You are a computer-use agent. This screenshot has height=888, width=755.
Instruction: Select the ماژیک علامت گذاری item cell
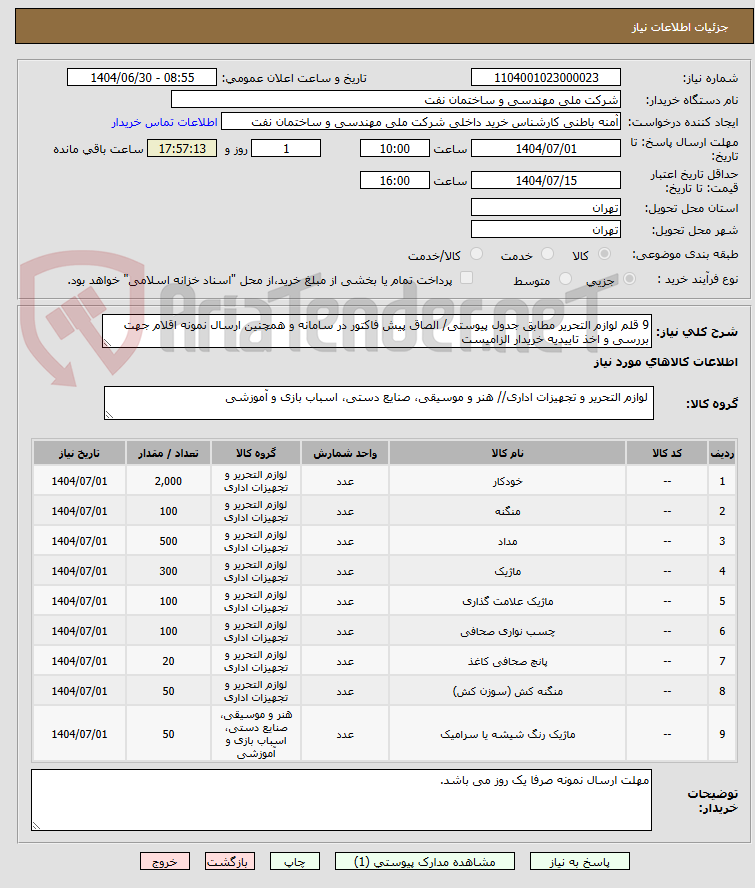point(507,601)
